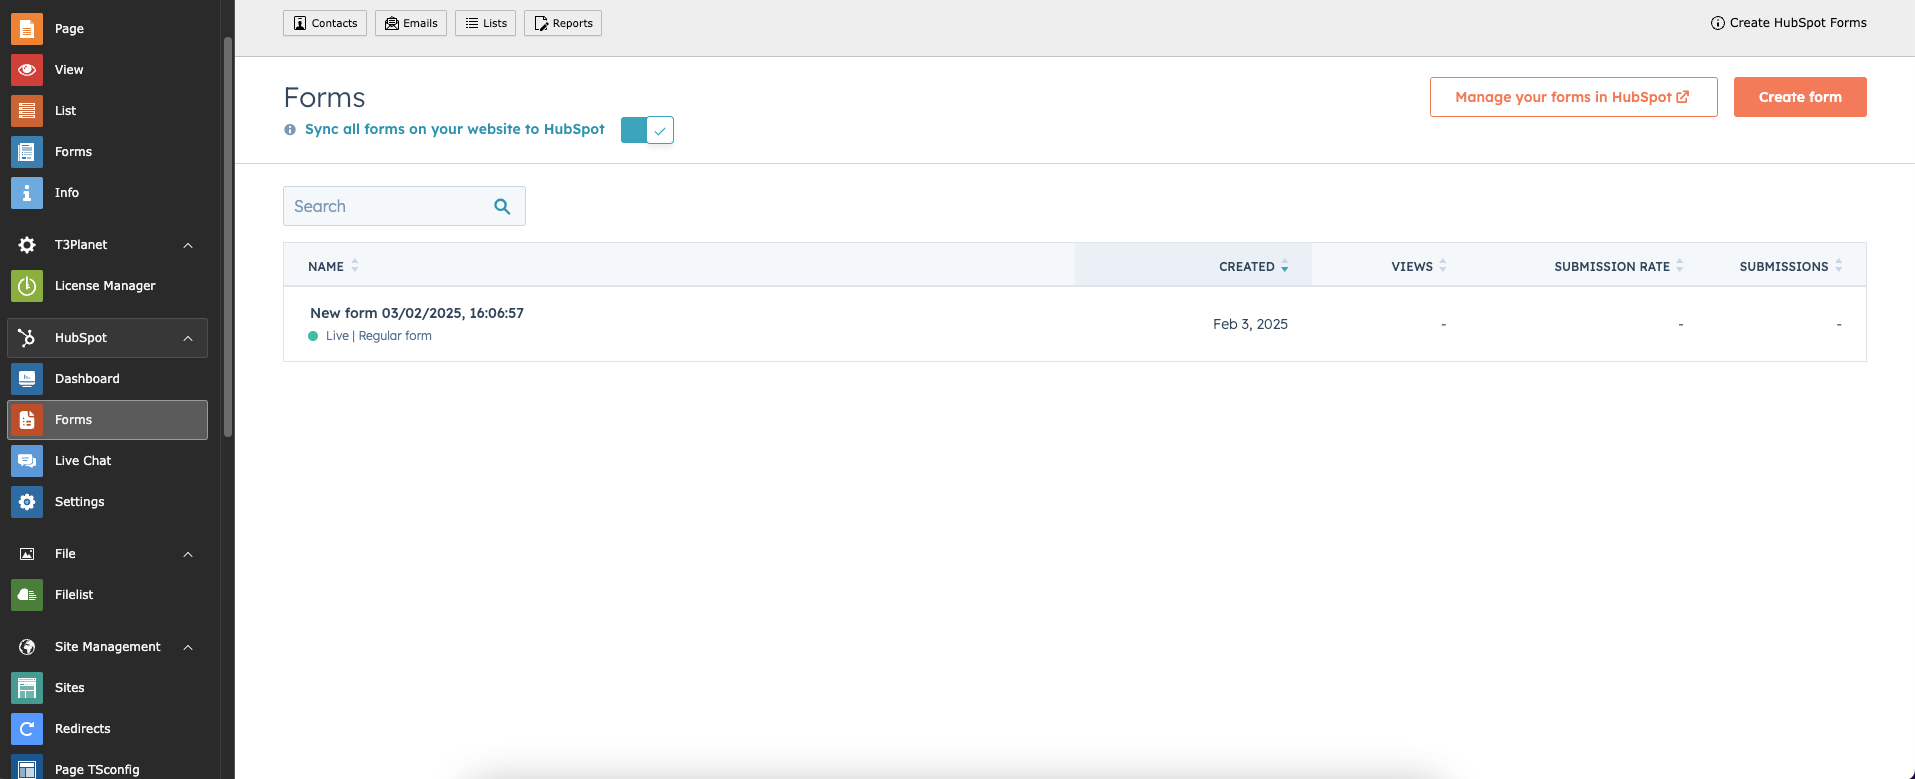This screenshot has width=1915, height=779.
Task: Click the T3Planet gear icon
Action: coord(27,245)
